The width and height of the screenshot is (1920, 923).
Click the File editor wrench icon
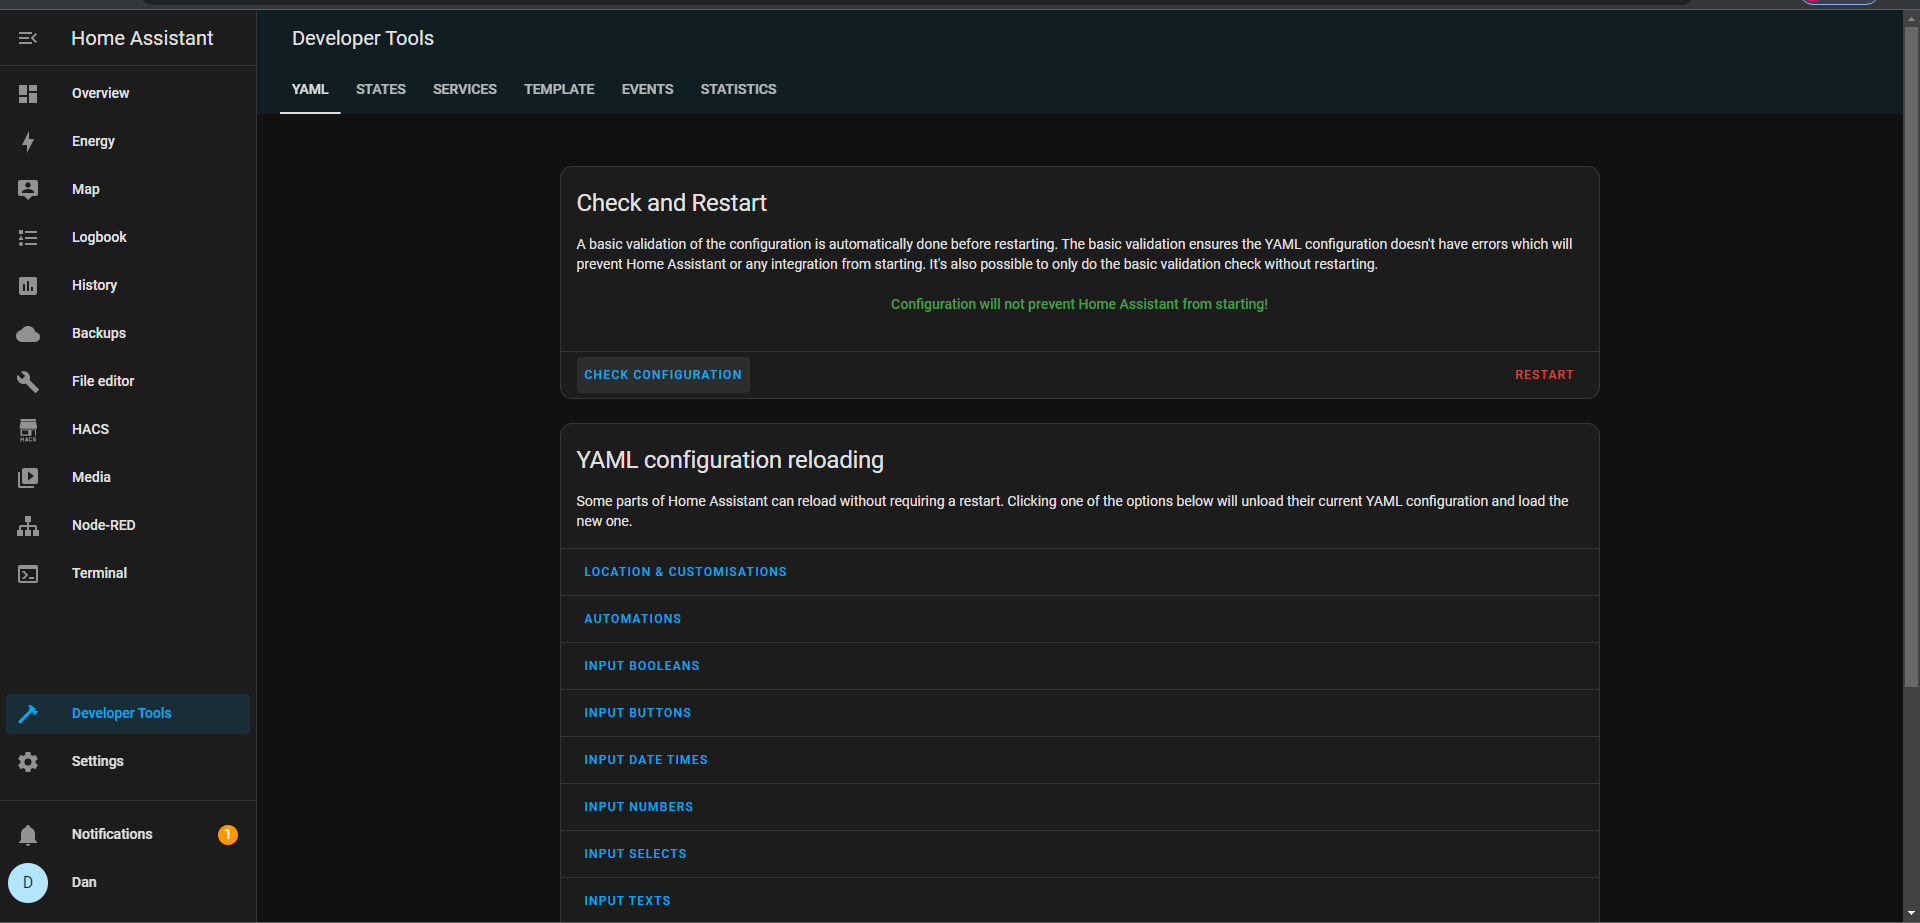click(x=28, y=381)
